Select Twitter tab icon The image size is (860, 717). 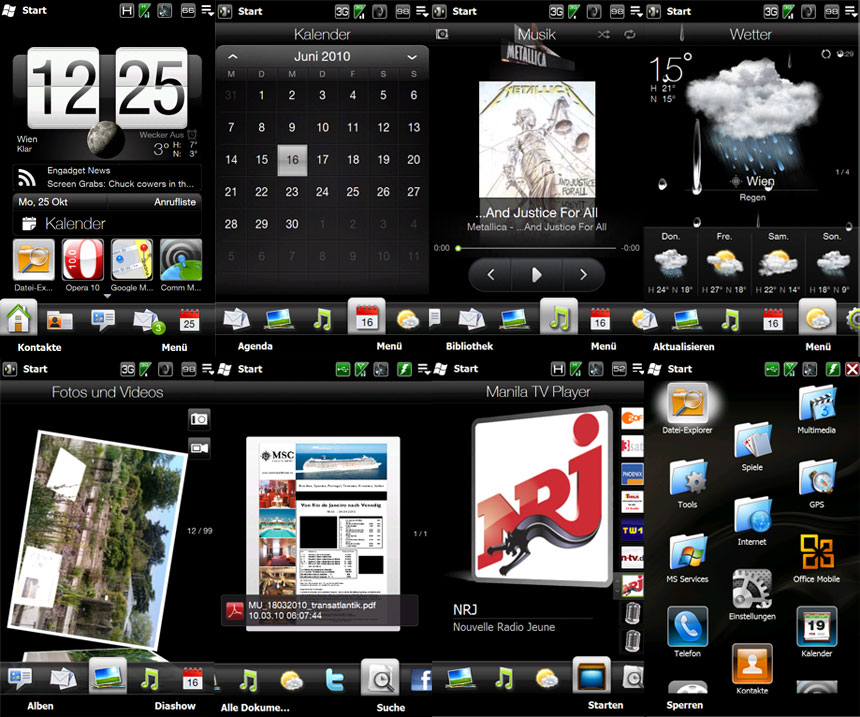pyautogui.click(x=334, y=680)
